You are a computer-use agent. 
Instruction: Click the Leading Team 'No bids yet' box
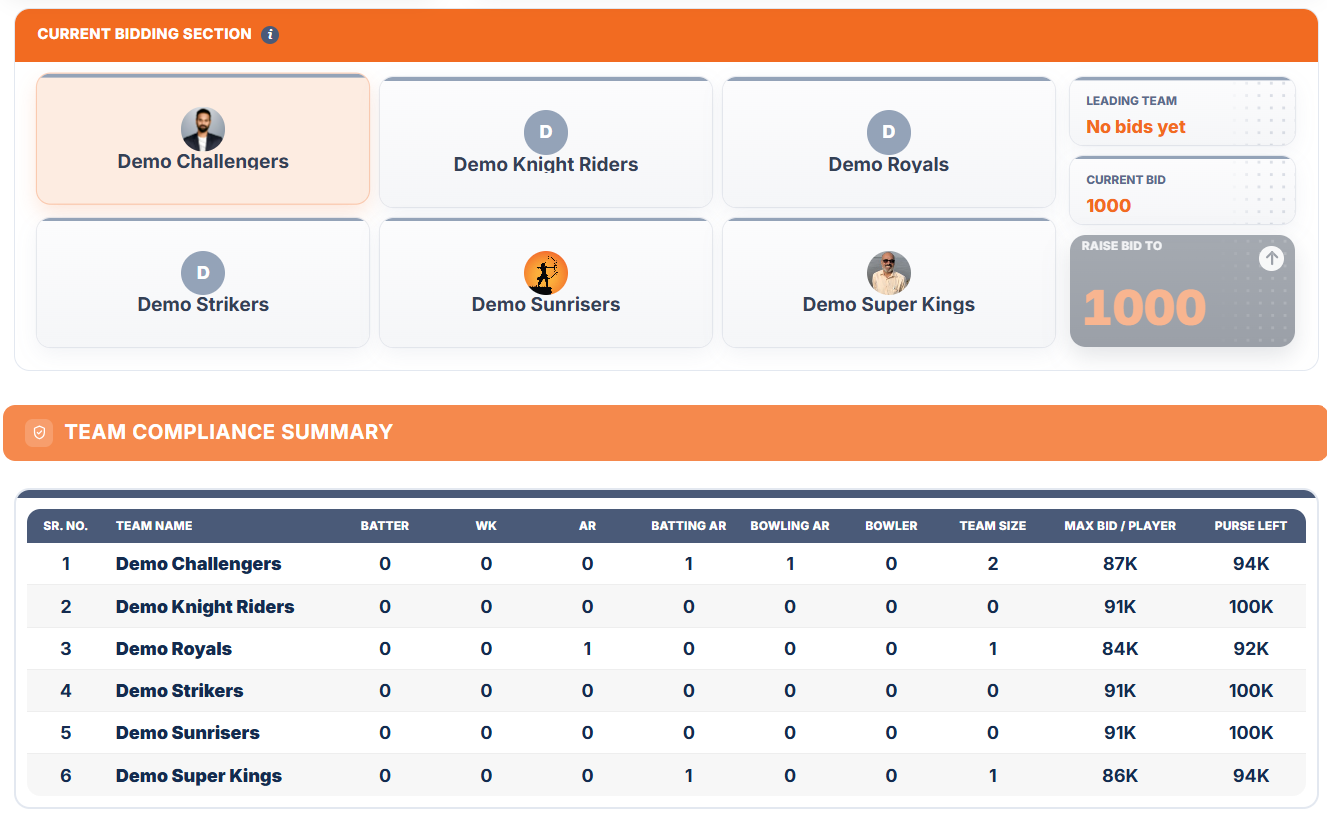pos(1182,112)
